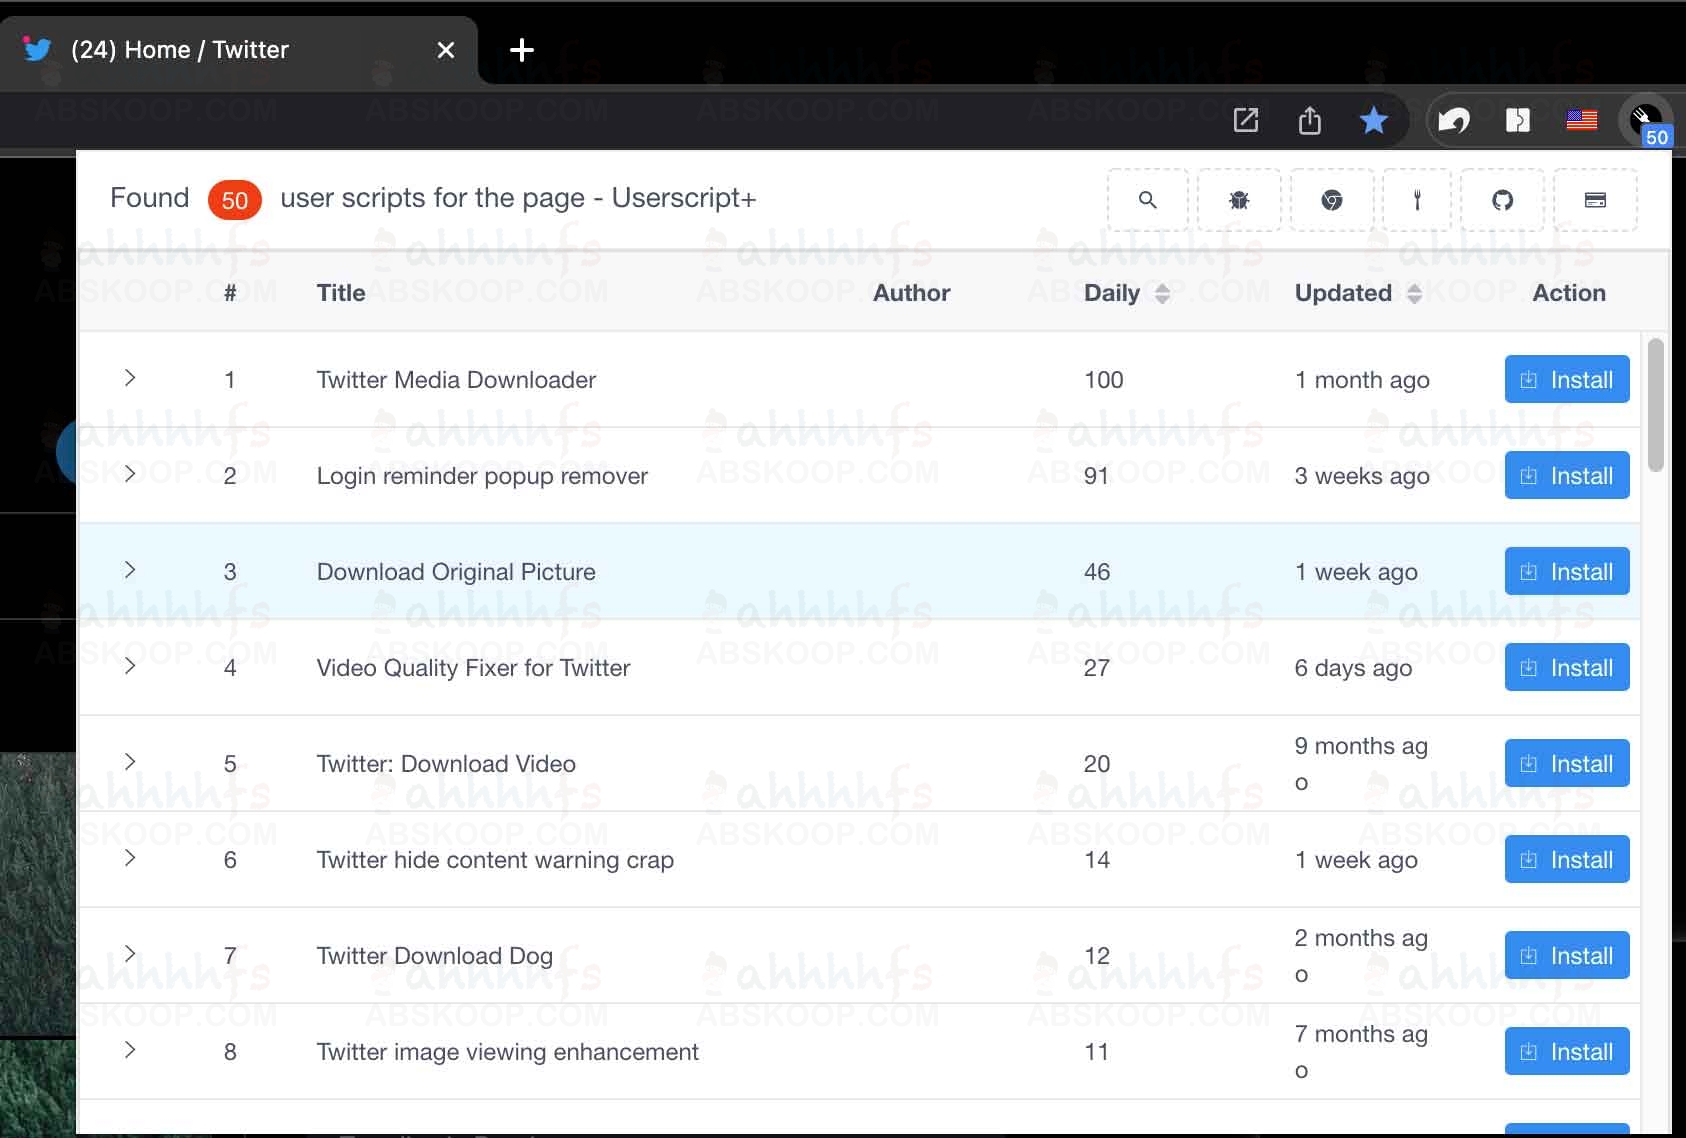
Task: Open the GitHub source icon
Action: pyautogui.click(x=1502, y=200)
